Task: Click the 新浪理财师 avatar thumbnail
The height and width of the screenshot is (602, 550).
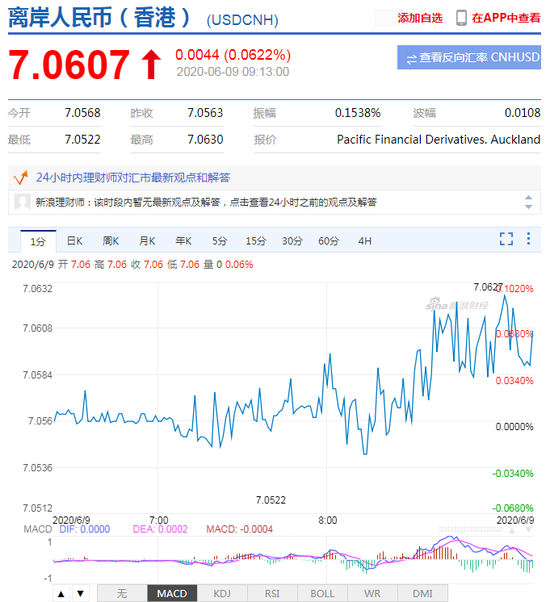Action: 22,202
